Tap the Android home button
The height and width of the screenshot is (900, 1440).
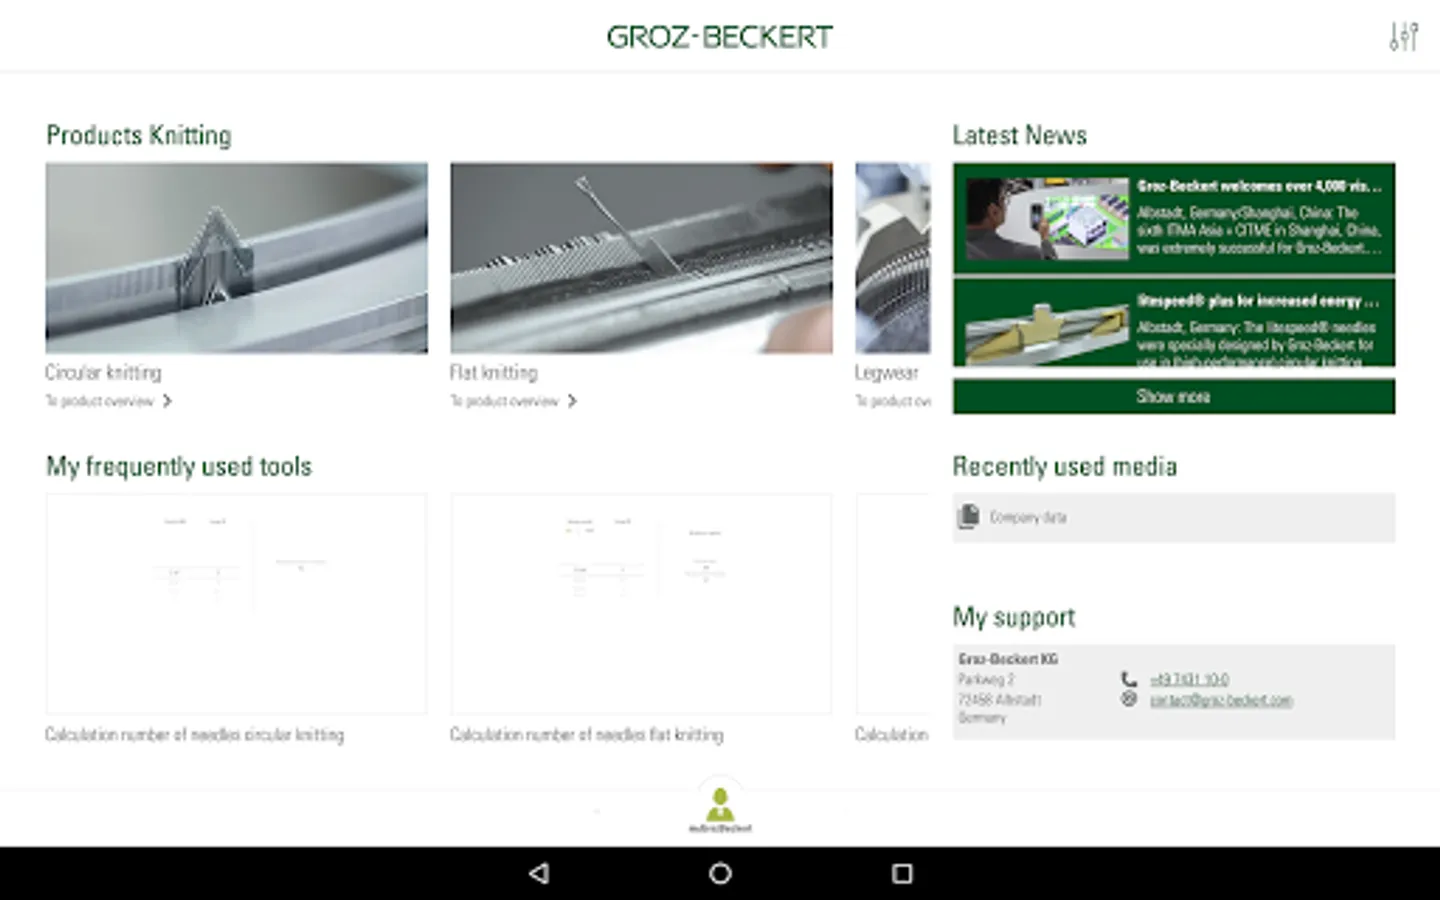[720, 873]
